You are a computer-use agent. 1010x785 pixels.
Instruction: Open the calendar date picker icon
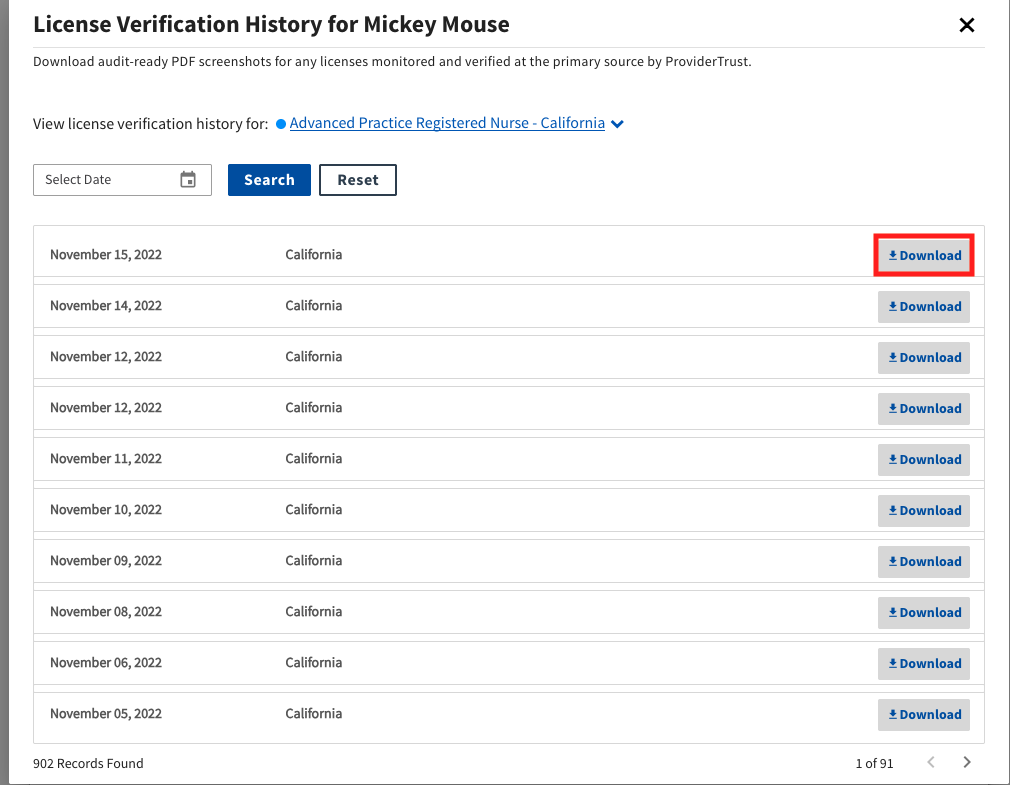point(188,180)
